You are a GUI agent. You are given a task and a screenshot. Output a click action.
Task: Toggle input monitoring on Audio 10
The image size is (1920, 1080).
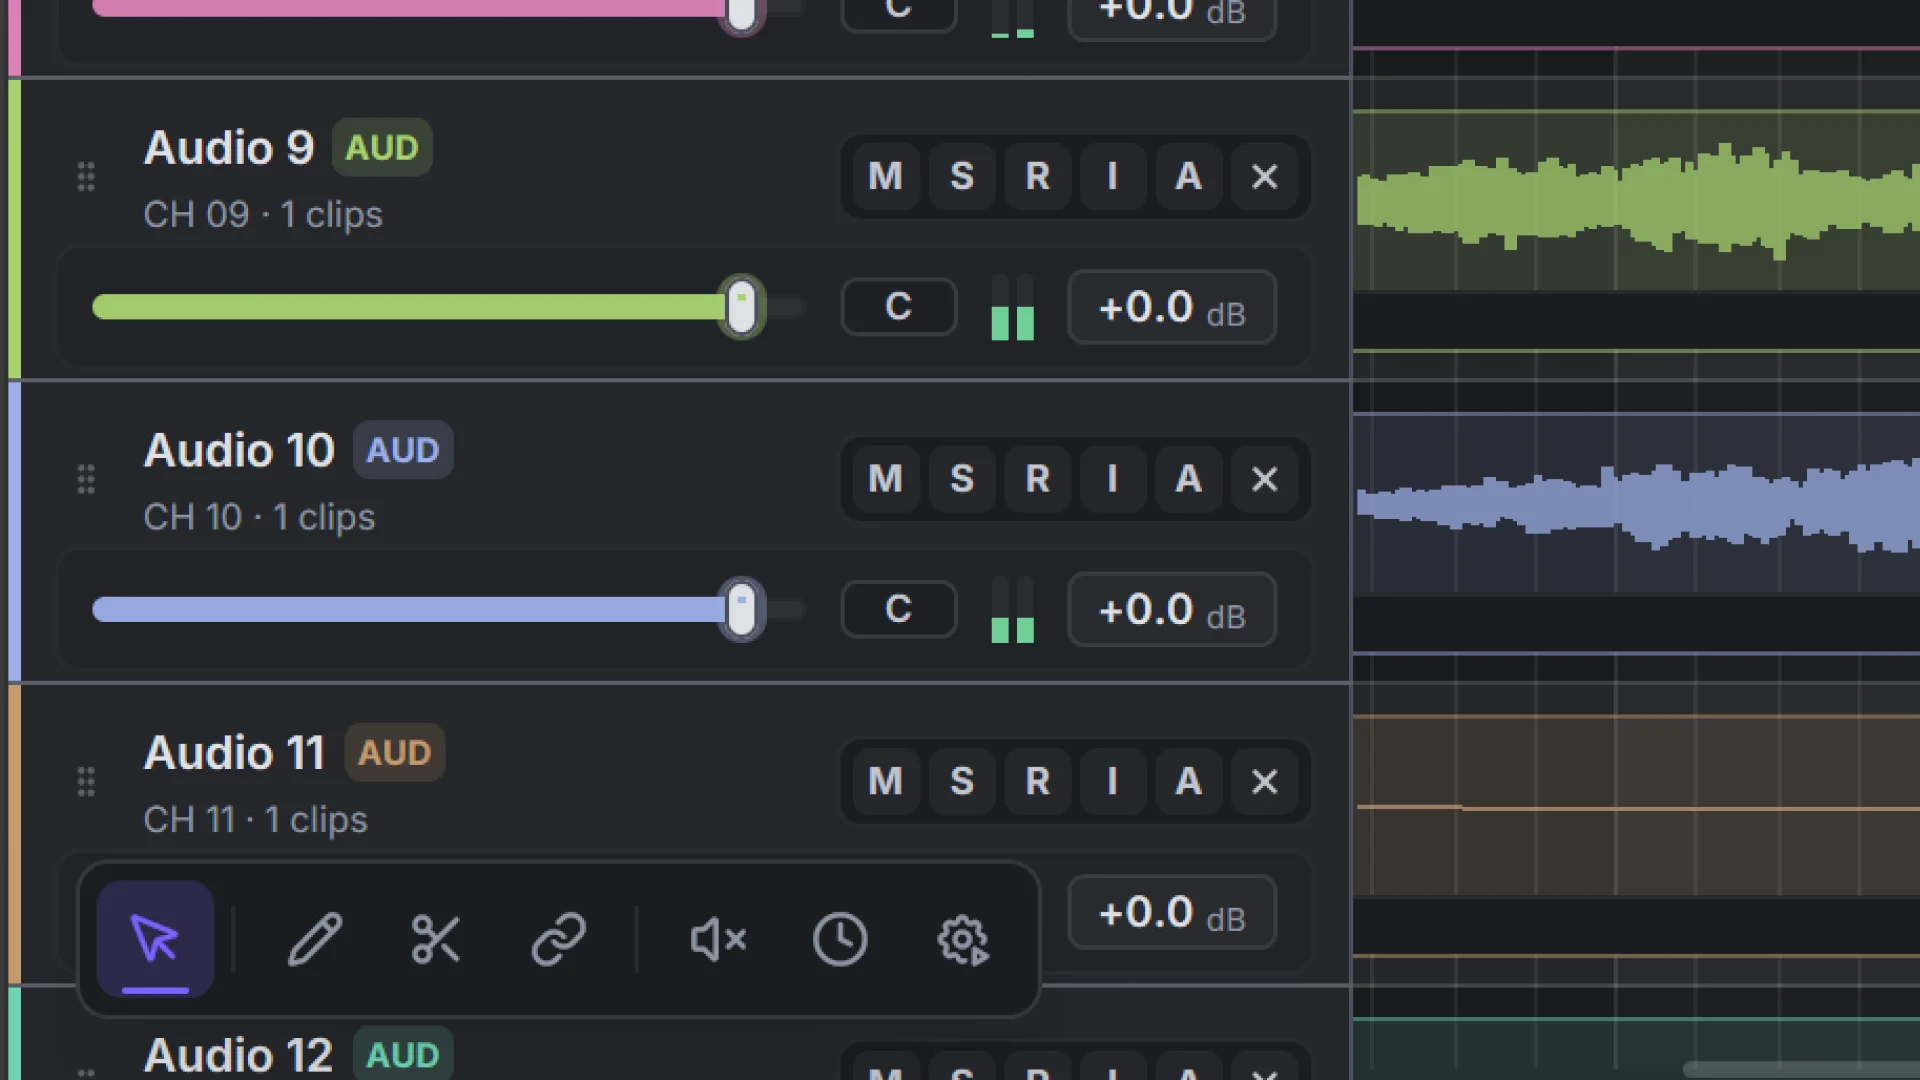pyautogui.click(x=1113, y=479)
